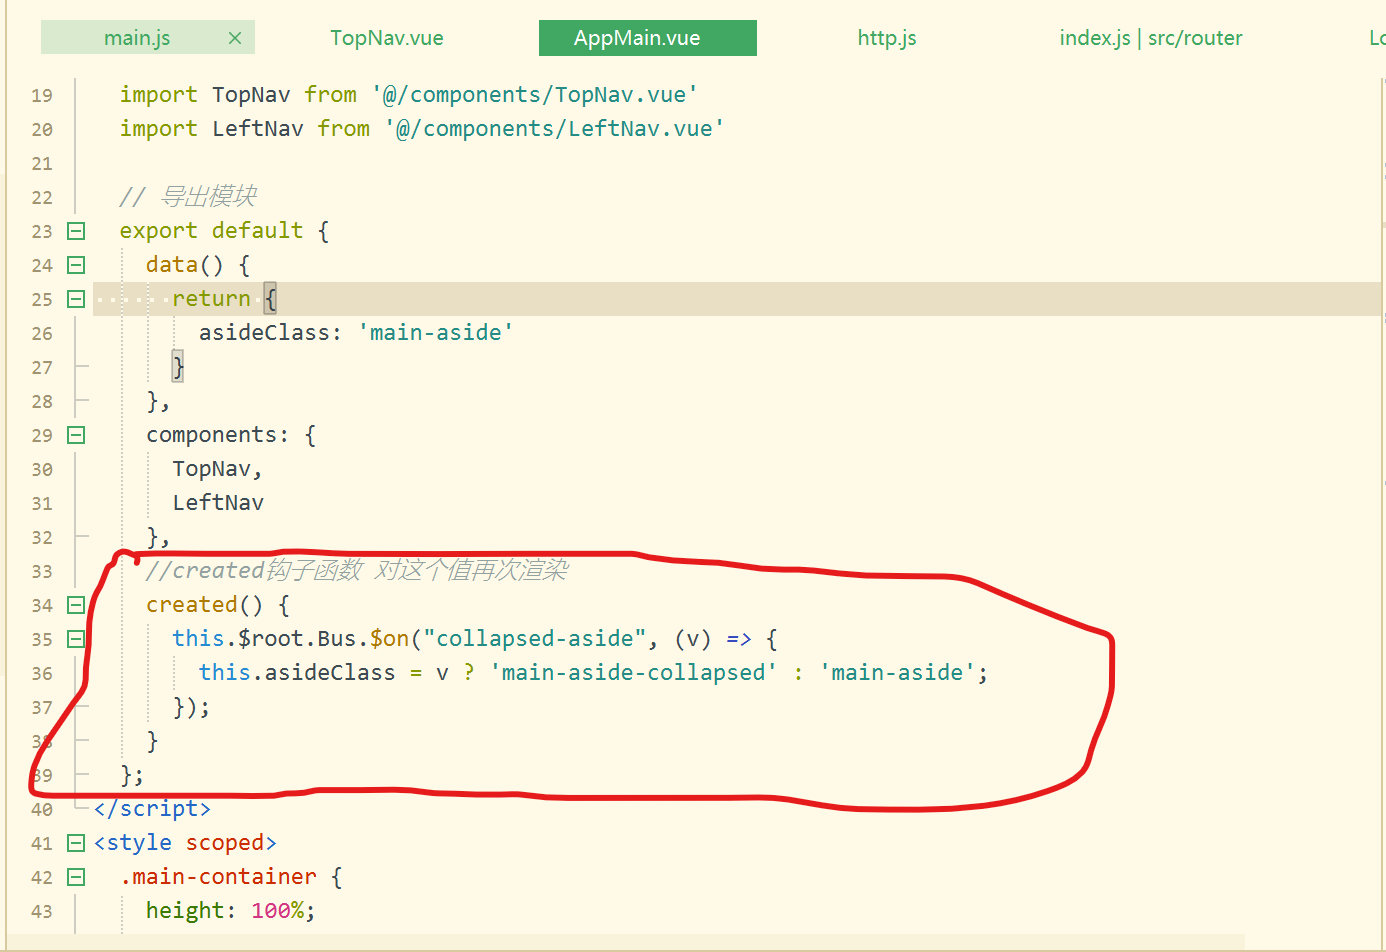Switch to the main.js tab
The image size is (1386, 952).
tap(137, 38)
